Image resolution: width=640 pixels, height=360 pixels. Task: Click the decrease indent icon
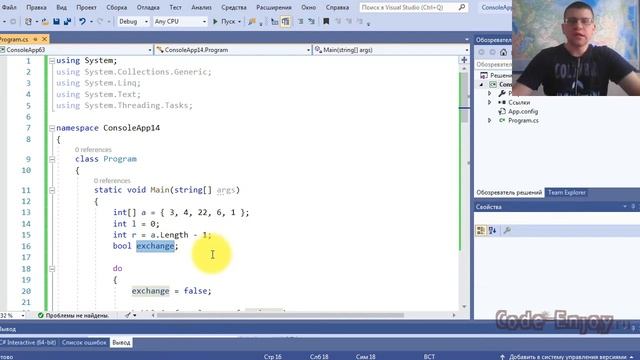(x=300, y=21)
